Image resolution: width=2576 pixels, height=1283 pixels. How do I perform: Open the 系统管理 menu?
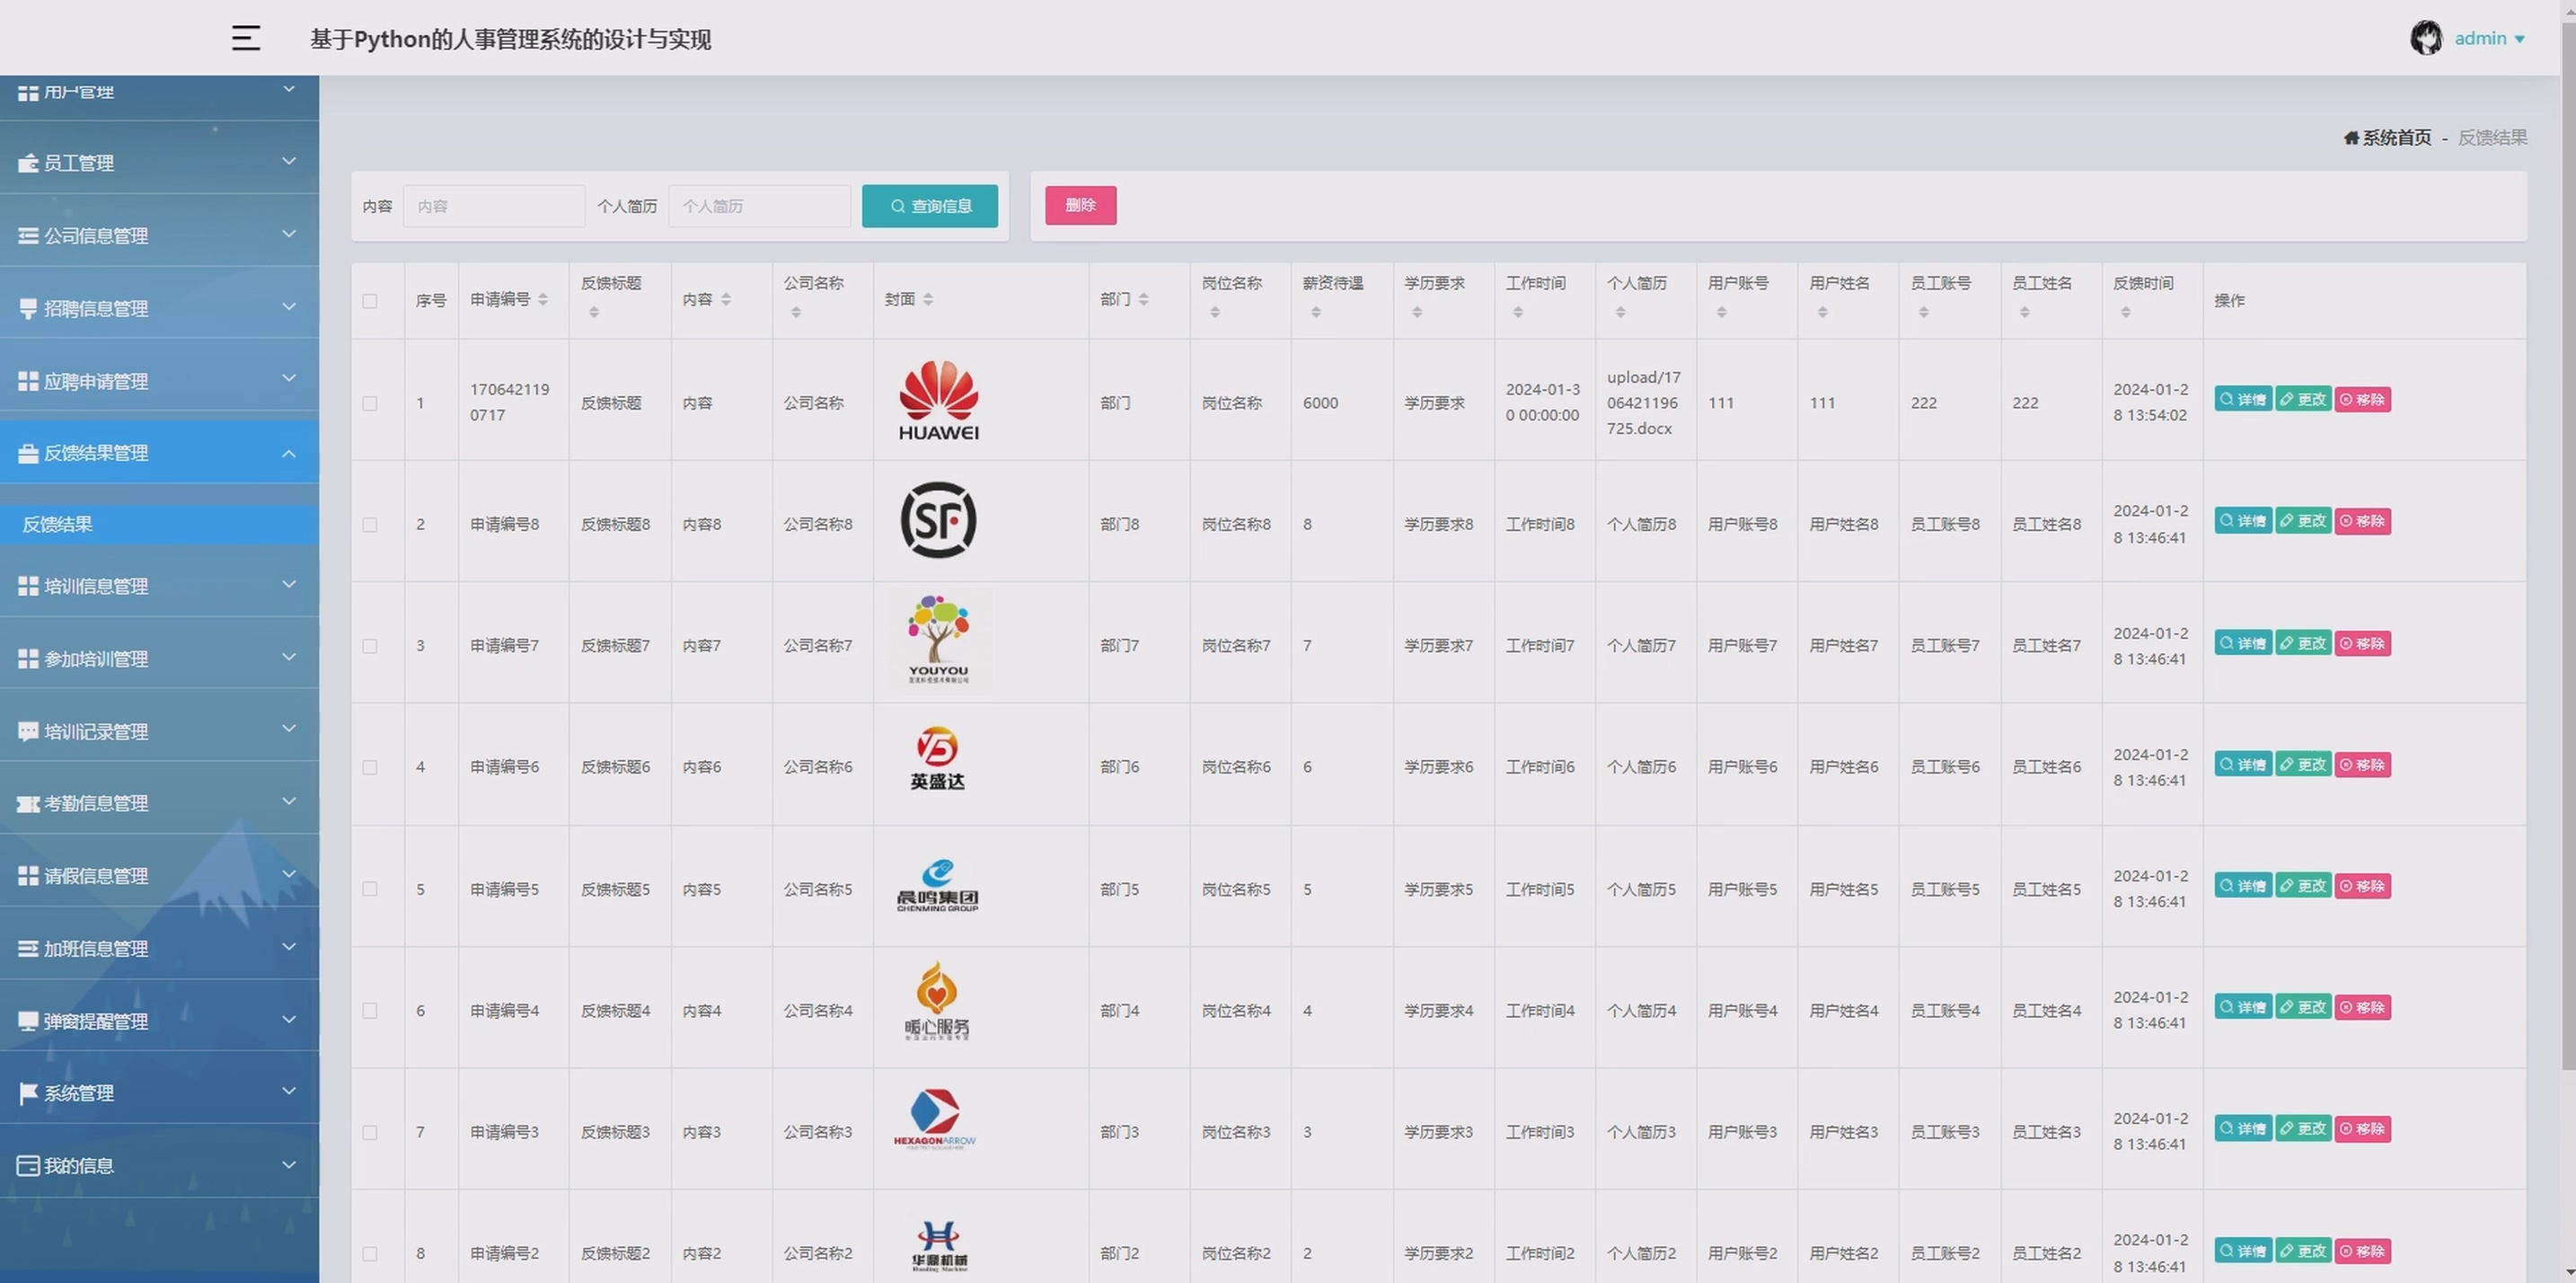click(159, 1093)
